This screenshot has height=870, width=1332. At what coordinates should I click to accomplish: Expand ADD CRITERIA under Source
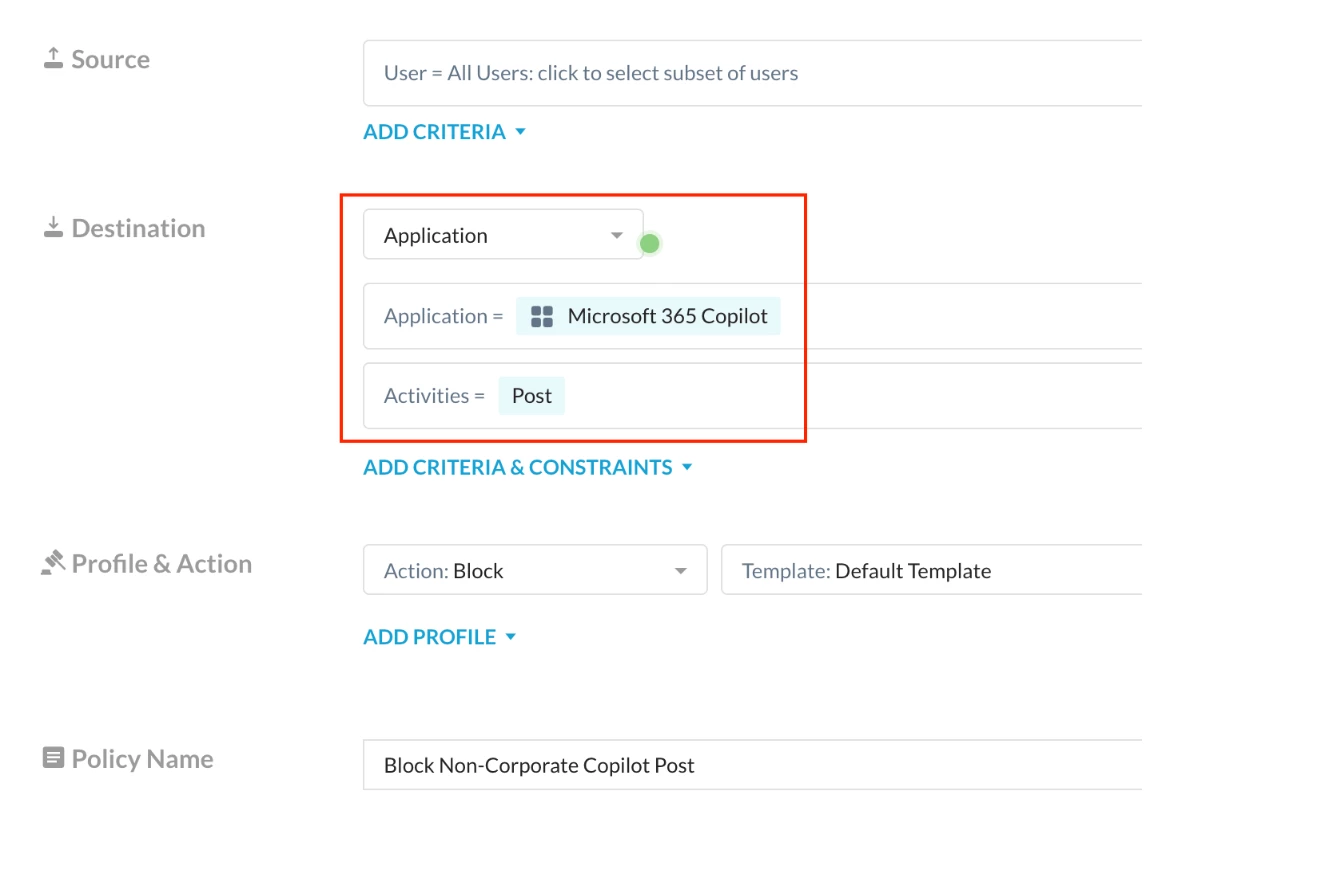pos(444,132)
